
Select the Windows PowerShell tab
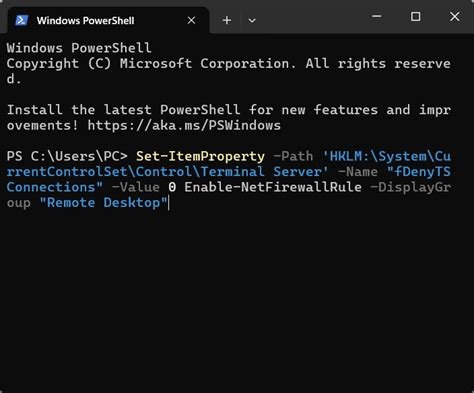(x=108, y=20)
